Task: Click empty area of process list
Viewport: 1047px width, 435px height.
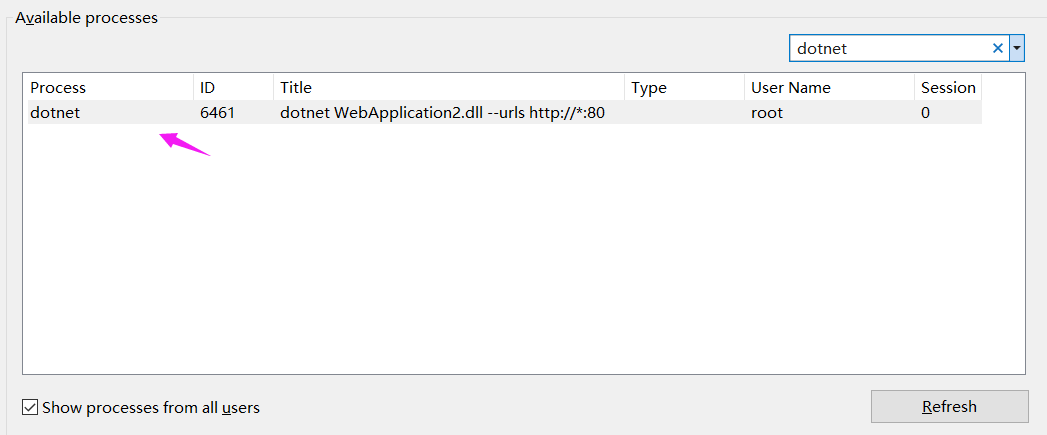Action: (x=520, y=260)
